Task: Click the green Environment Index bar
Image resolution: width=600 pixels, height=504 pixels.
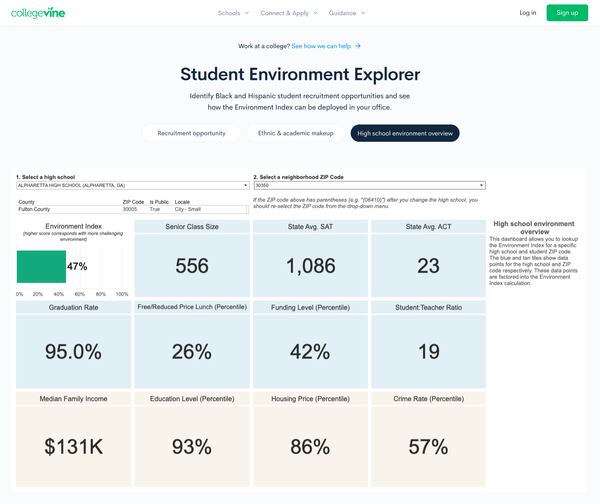Action: click(x=41, y=267)
